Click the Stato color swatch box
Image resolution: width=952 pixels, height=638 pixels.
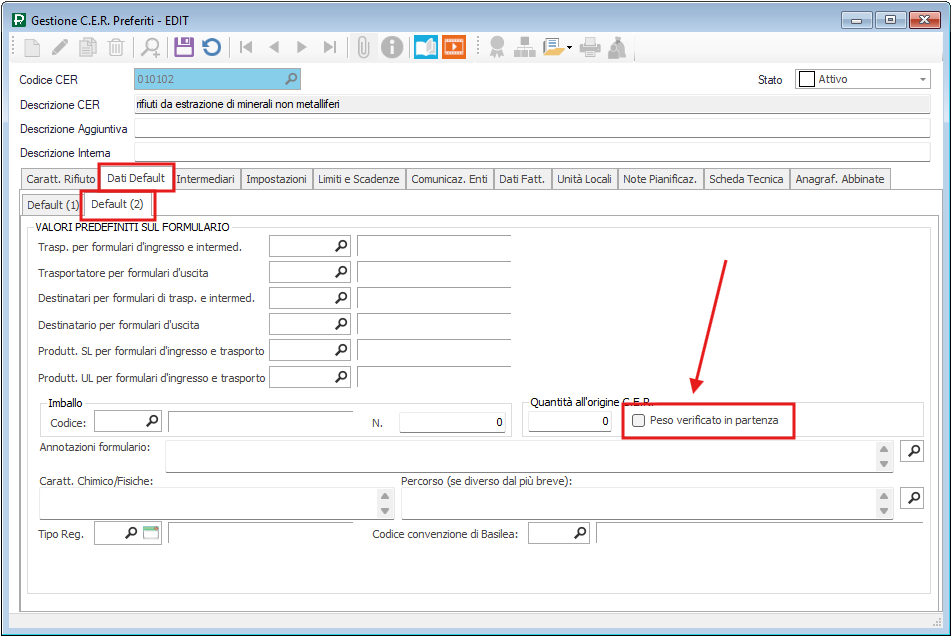[806, 80]
